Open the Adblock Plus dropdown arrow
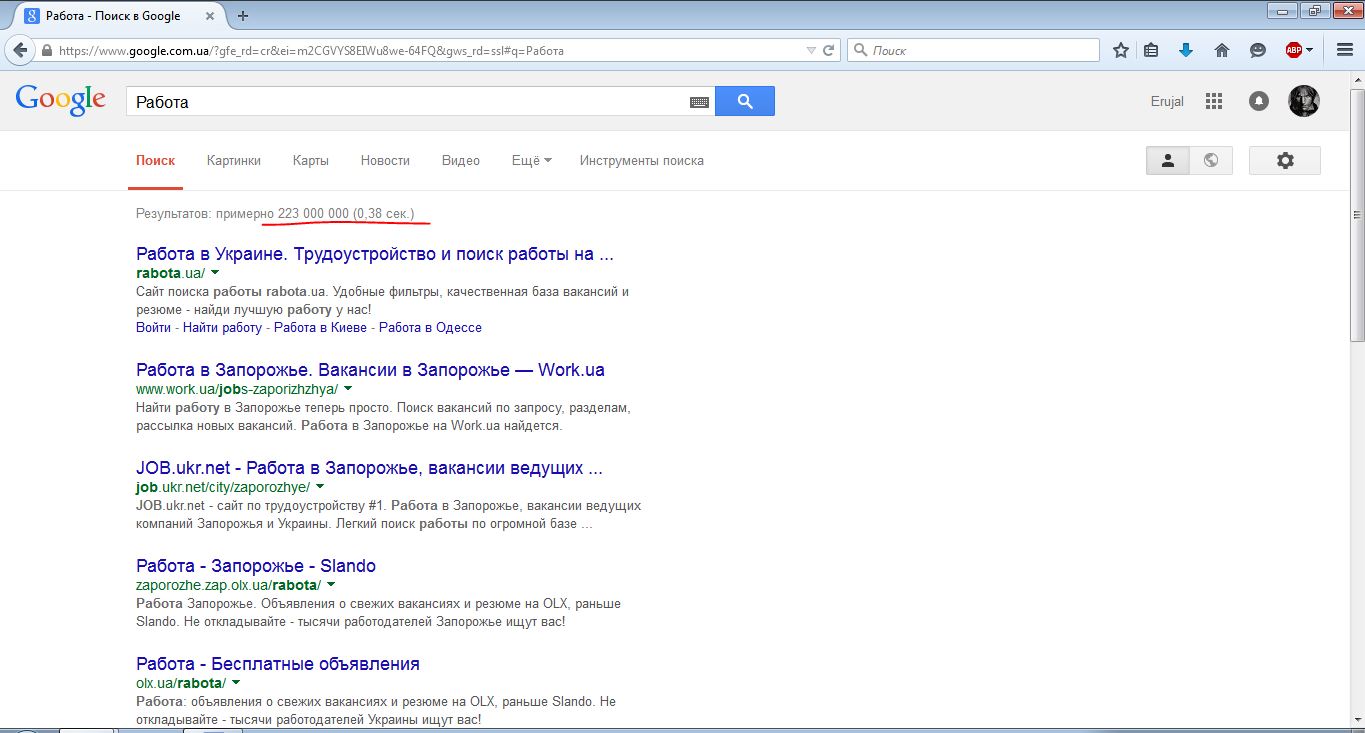This screenshot has height=733, width=1365. point(1309,50)
